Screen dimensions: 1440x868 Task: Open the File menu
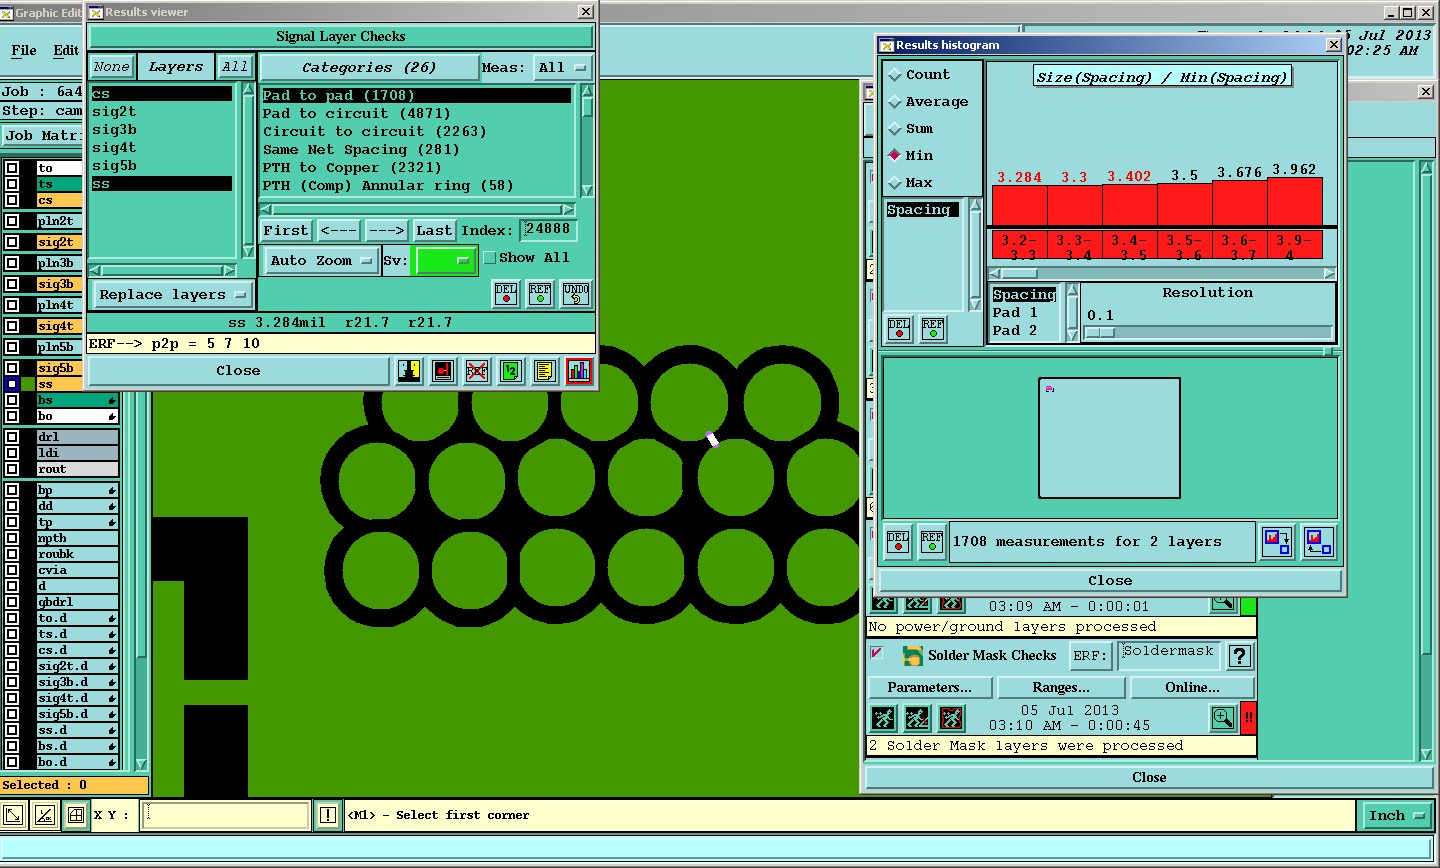[24, 50]
